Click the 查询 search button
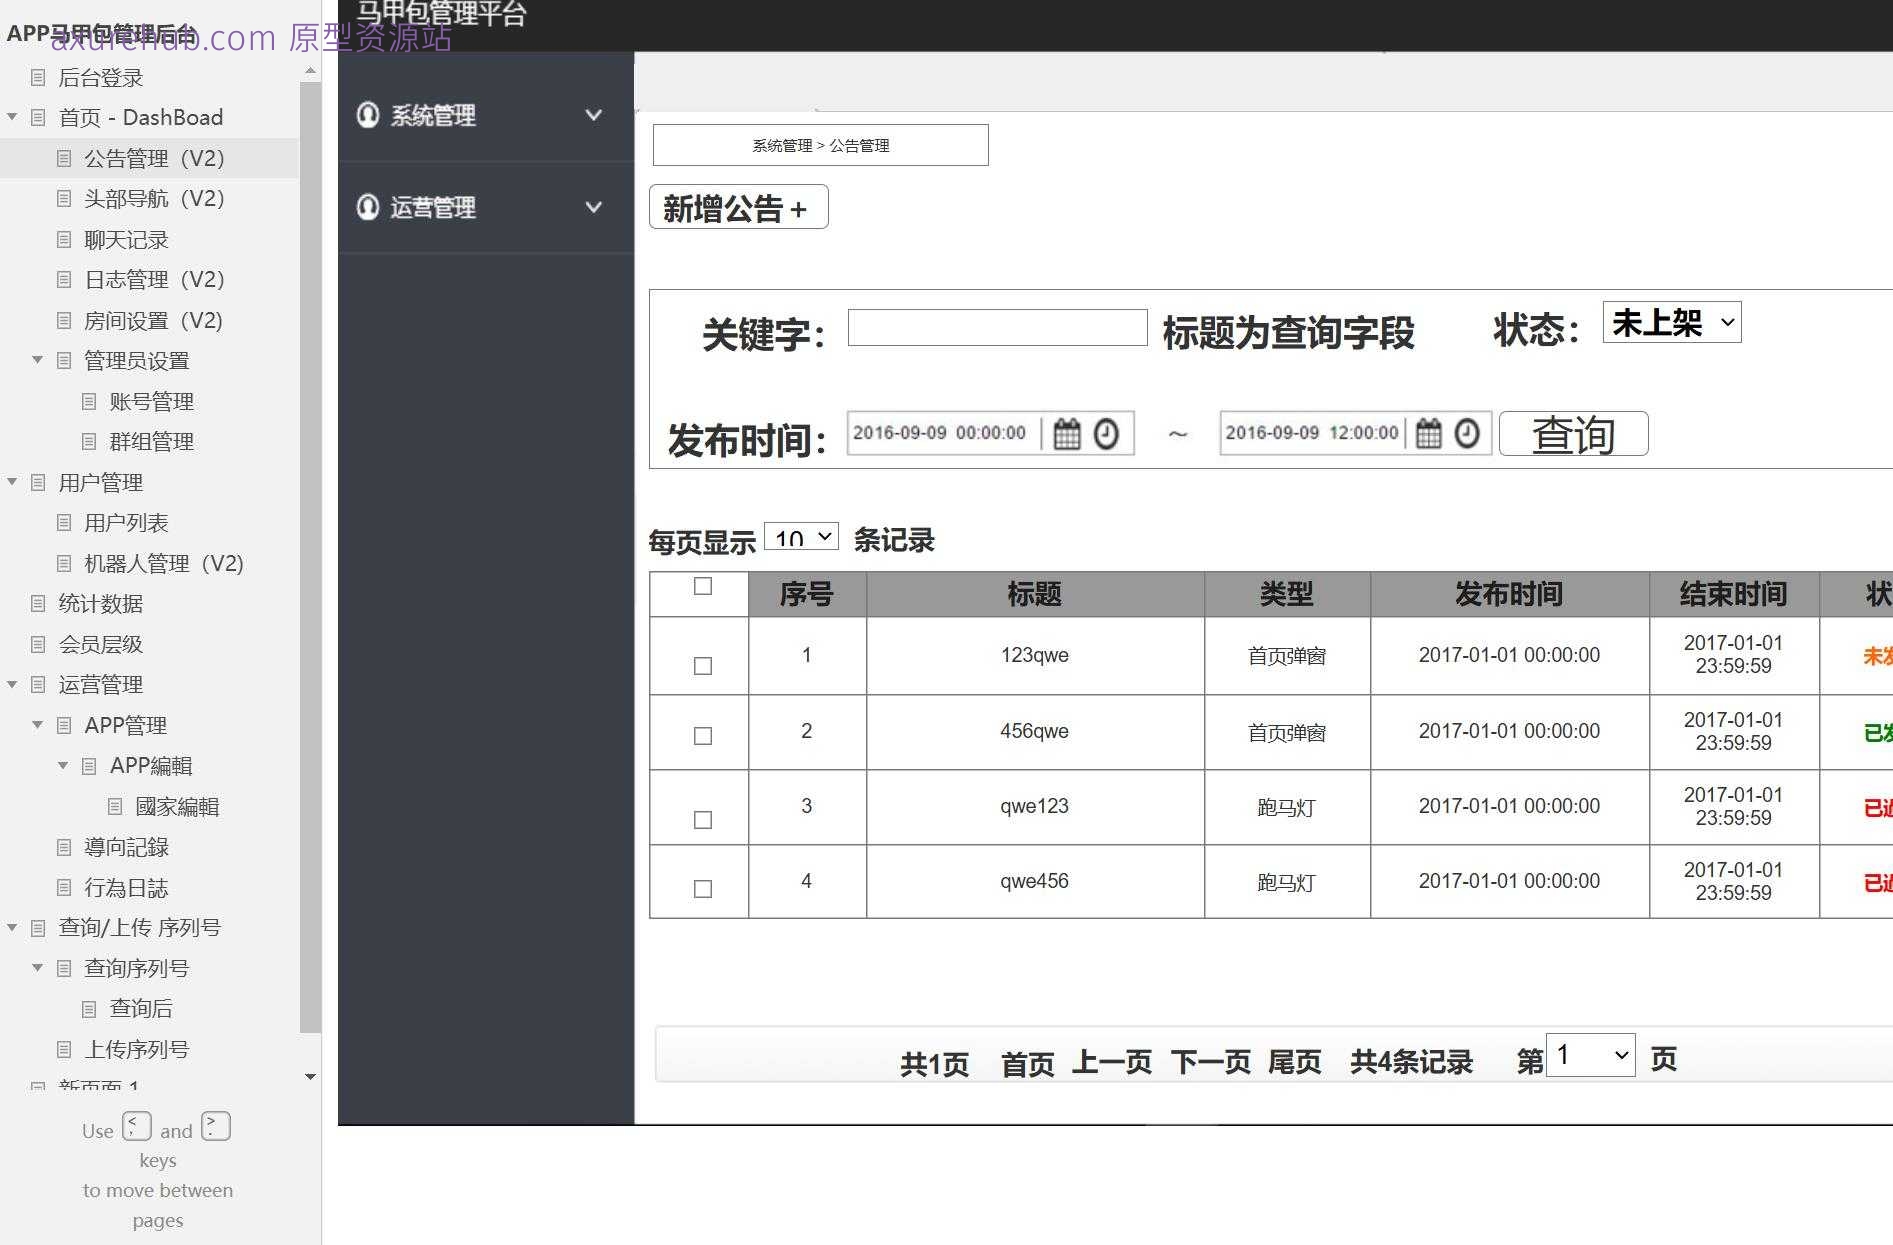Screen dimensions: 1893x1245 pyautogui.click(x=1572, y=433)
